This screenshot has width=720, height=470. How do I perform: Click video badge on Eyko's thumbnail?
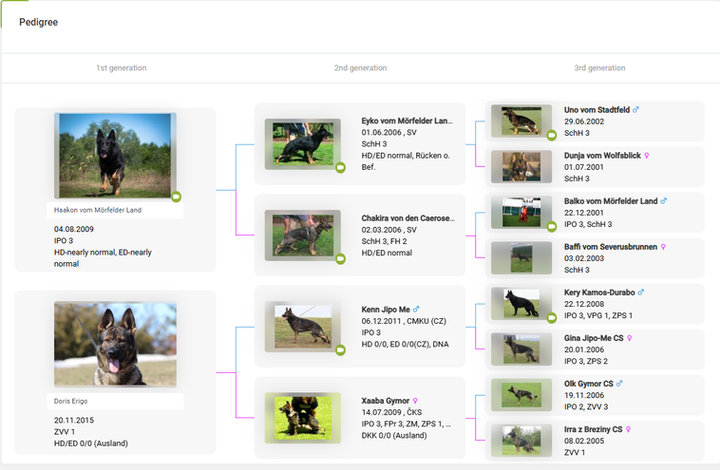point(340,168)
